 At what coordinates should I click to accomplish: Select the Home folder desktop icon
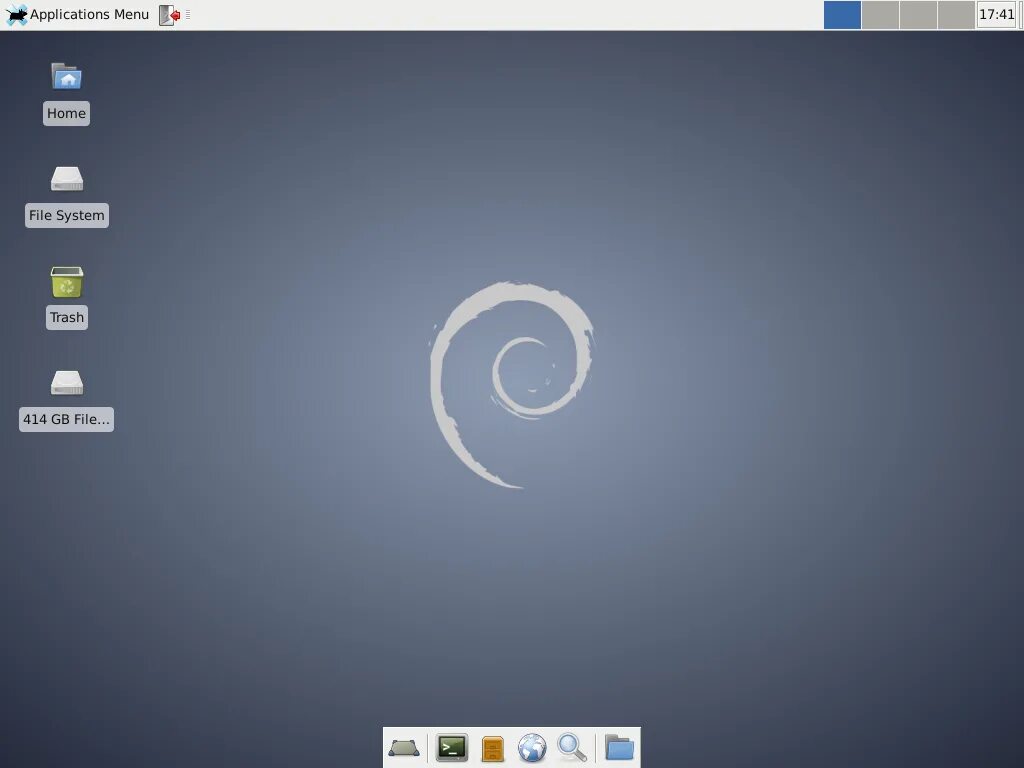point(67,76)
